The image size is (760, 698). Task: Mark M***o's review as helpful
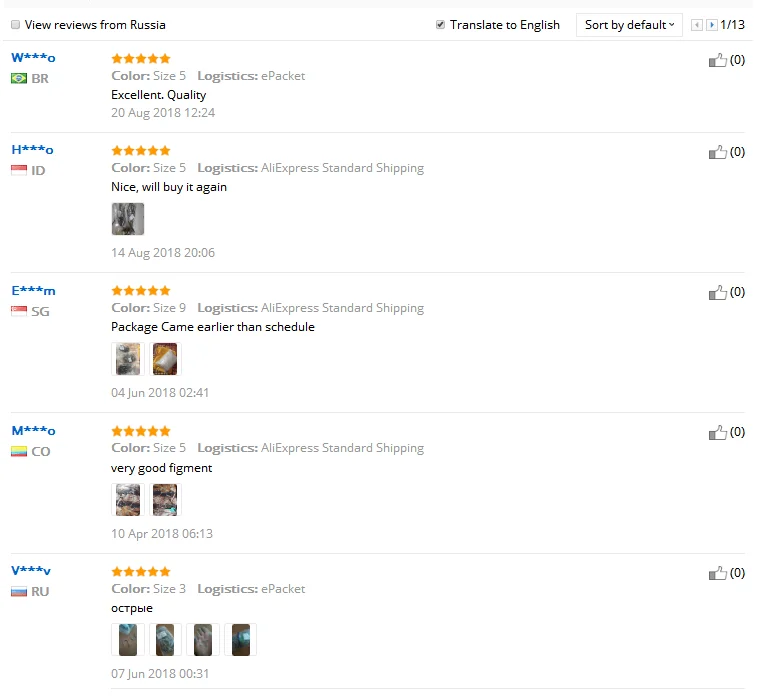click(x=717, y=432)
